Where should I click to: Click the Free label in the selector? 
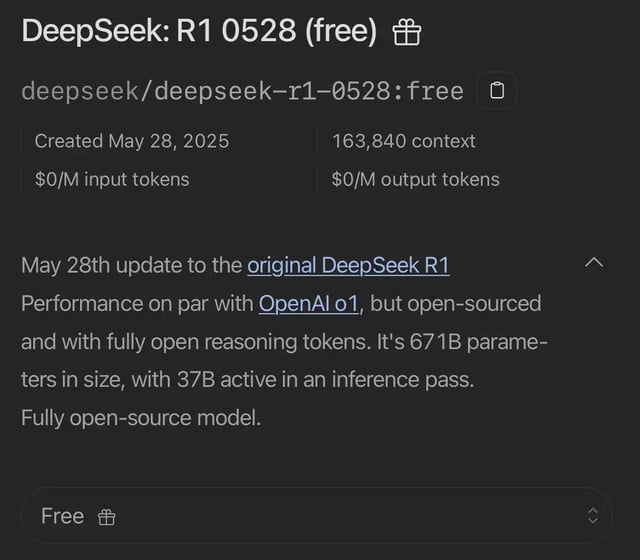click(x=62, y=516)
